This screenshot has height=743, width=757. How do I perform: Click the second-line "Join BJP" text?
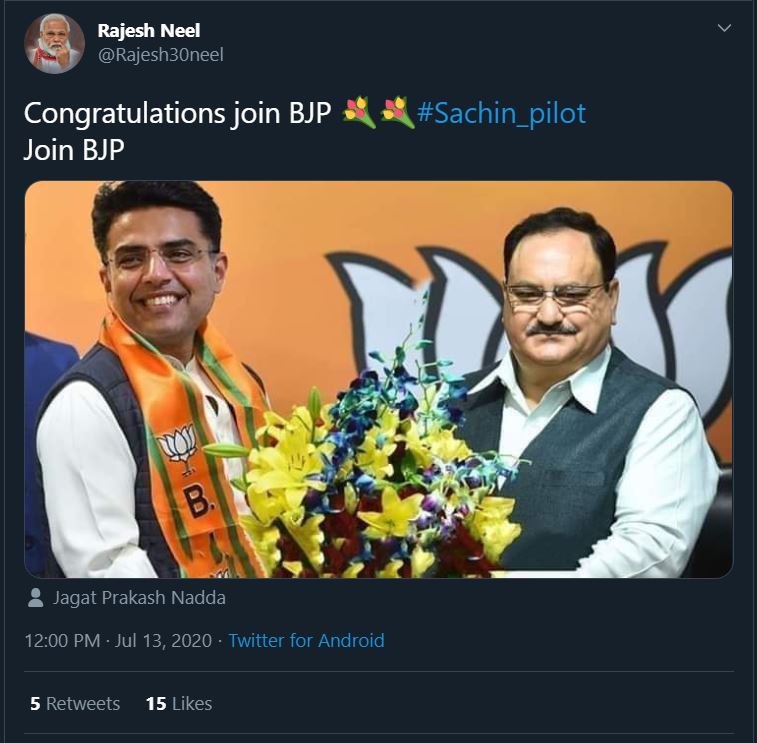(x=74, y=149)
